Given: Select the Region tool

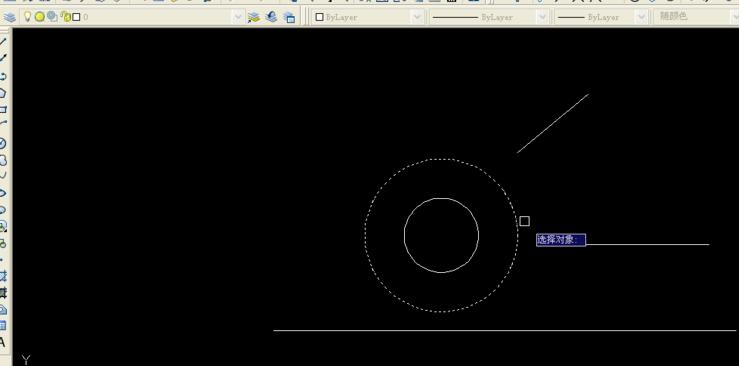Looking at the screenshot, I should [3, 309].
